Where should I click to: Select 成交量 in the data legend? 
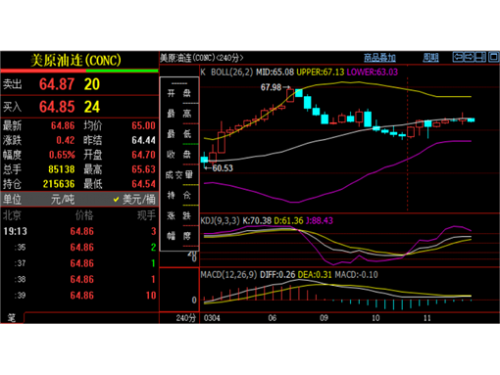[179, 175]
